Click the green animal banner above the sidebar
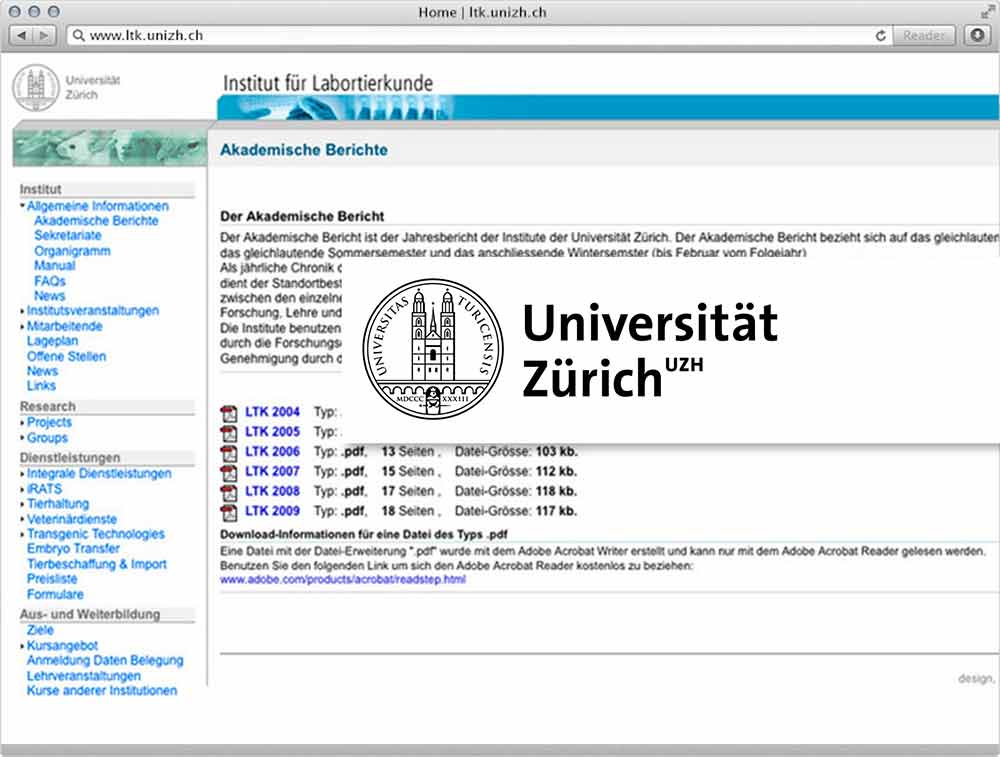The height and width of the screenshot is (757, 1000). click(109, 147)
